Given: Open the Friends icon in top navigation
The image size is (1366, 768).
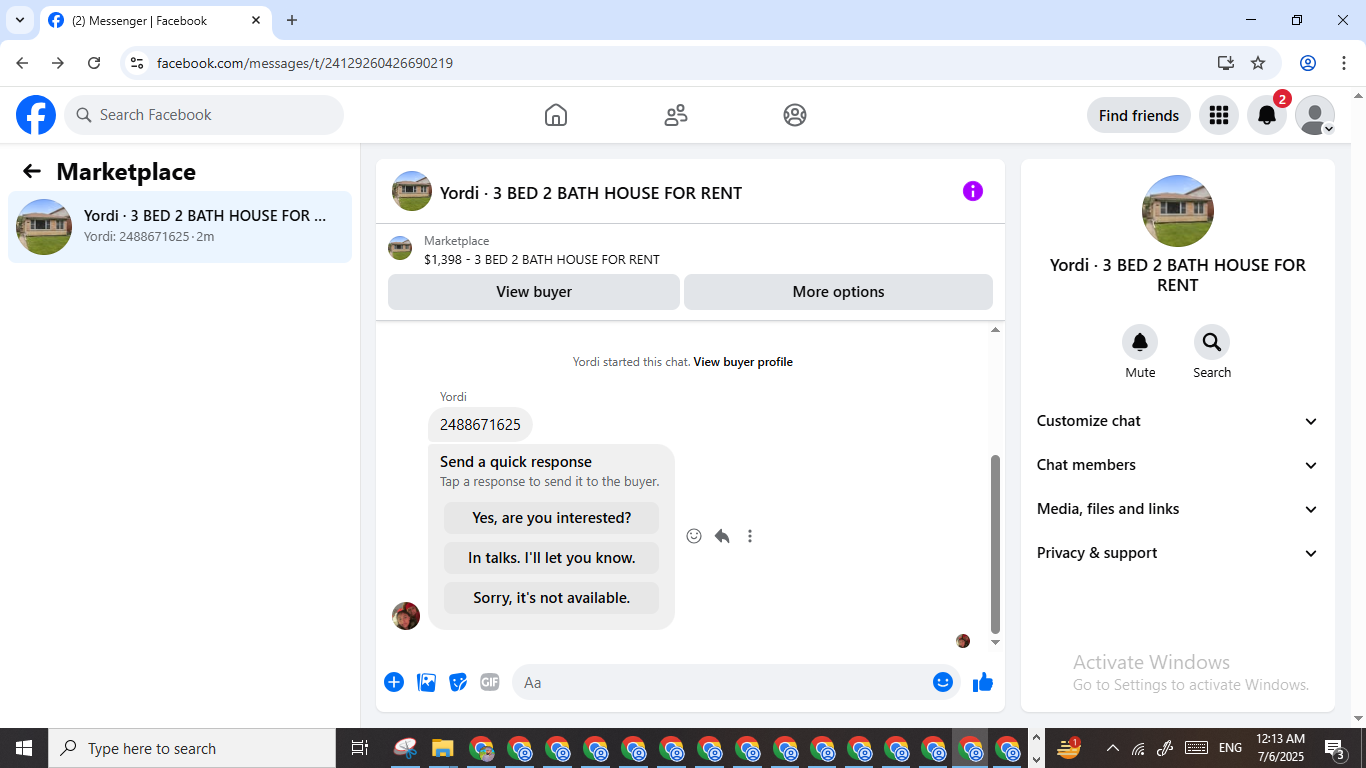Looking at the screenshot, I should [676, 115].
